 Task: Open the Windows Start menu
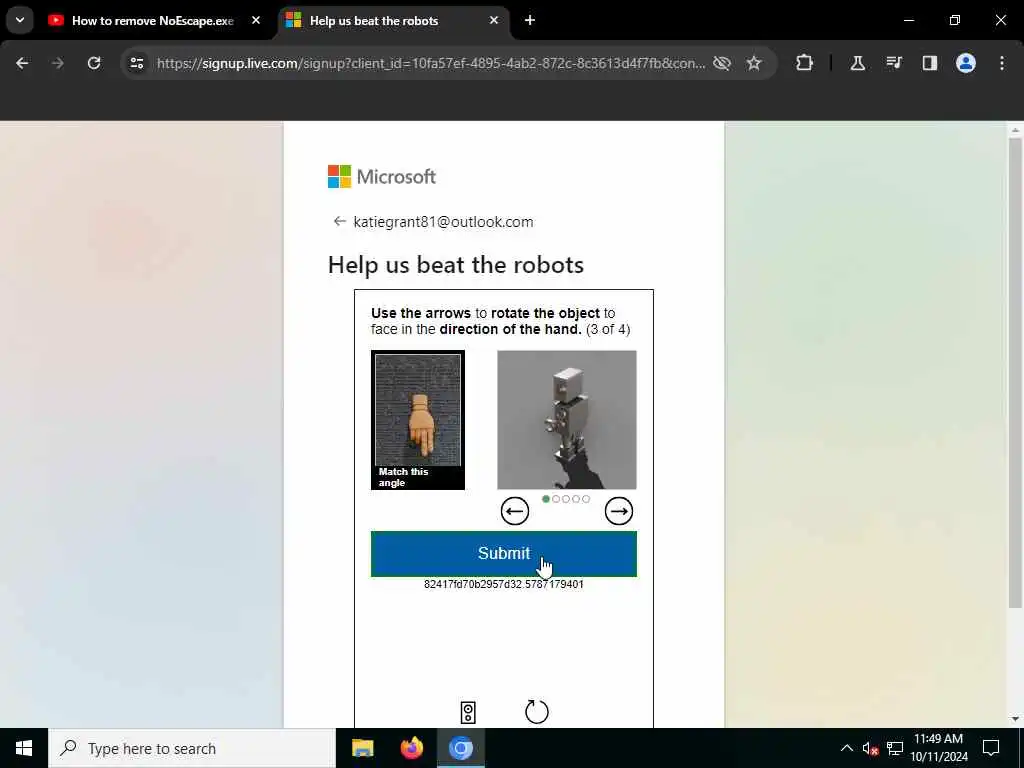[x=24, y=748]
